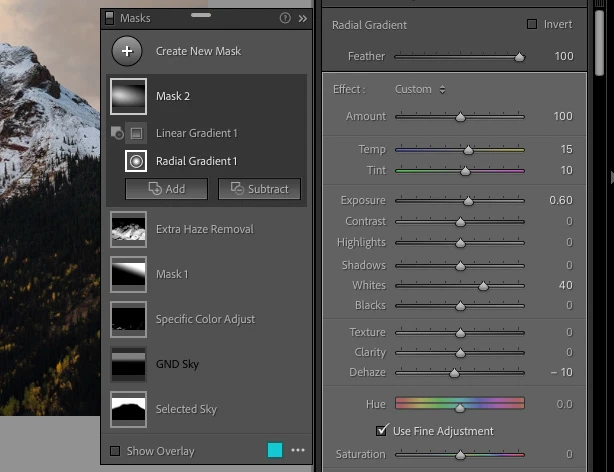Click the Exposure value field showing 0.60
Screen dimensions: 614x472
point(561,201)
